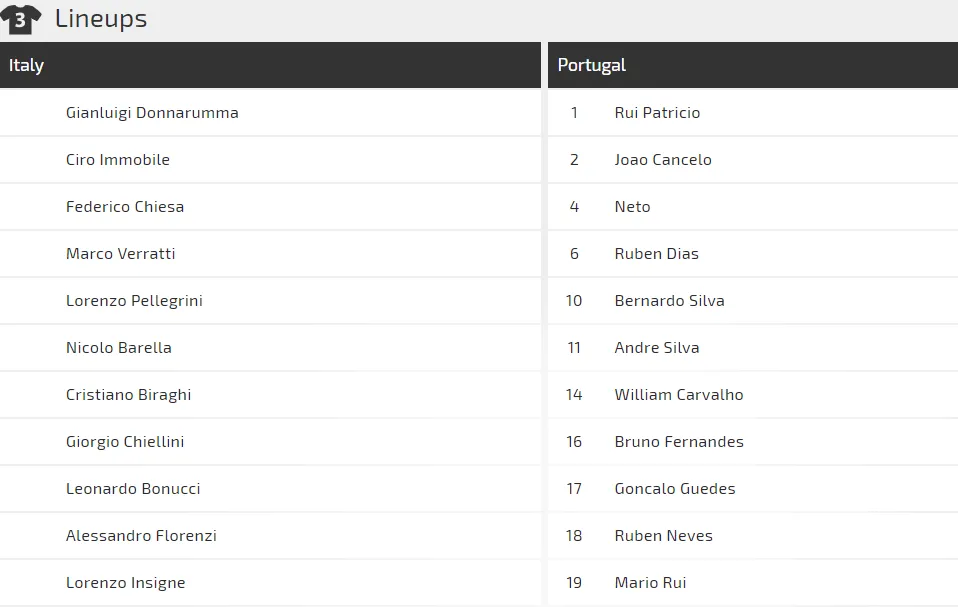Viewport: 958px width, 607px height.
Task: Select the Italy team header
Action: click(x=27, y=65)
